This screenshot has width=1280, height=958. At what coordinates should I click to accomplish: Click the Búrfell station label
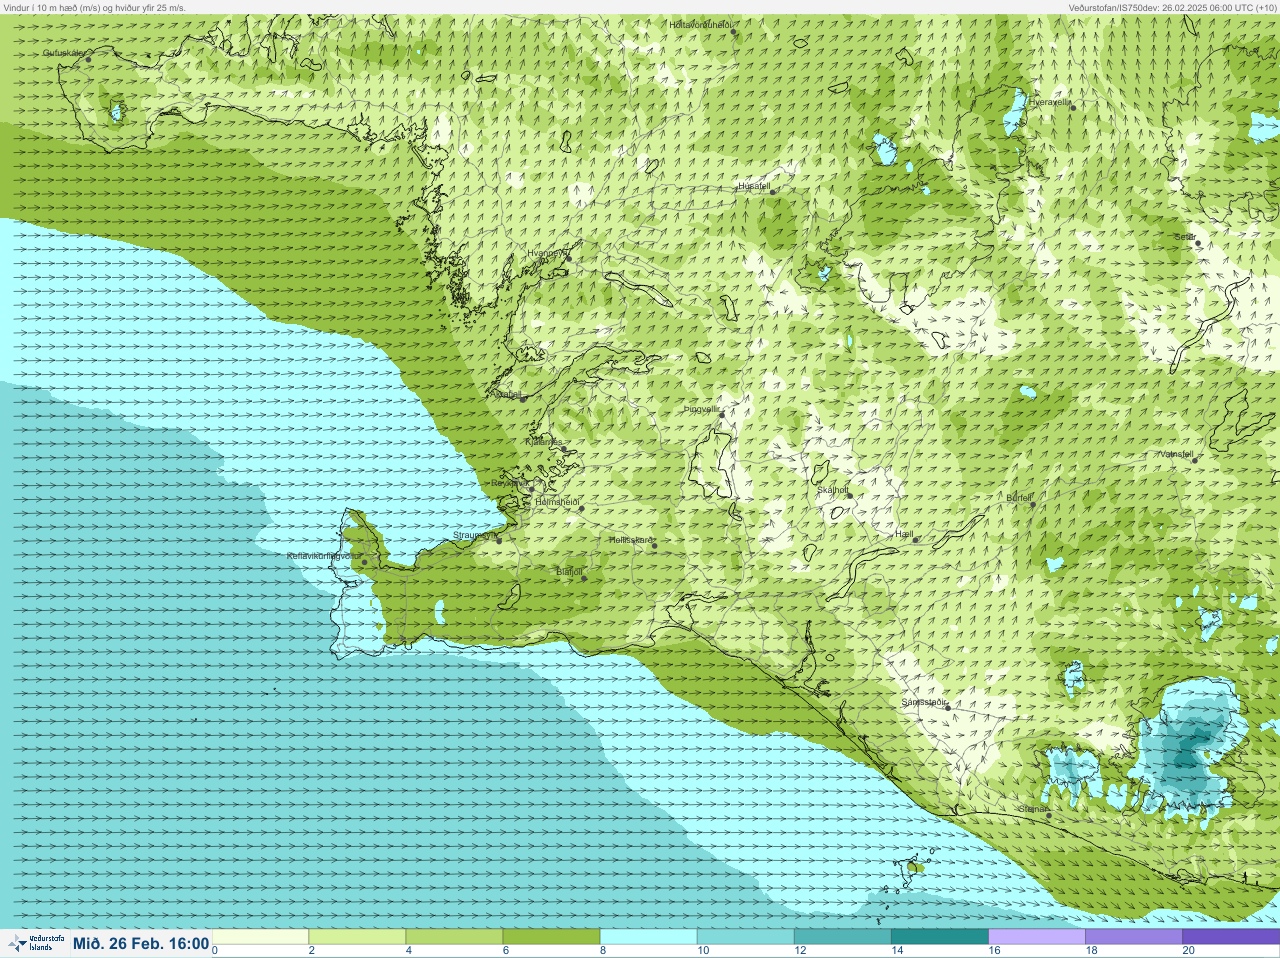coord(1019,498)
